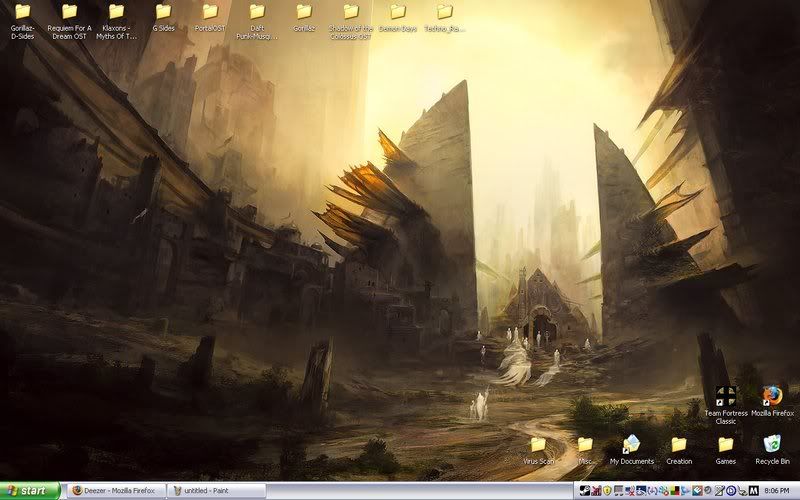Open the Klaxons Myths folder
The image size is (800, 500).
coord(116,12)
